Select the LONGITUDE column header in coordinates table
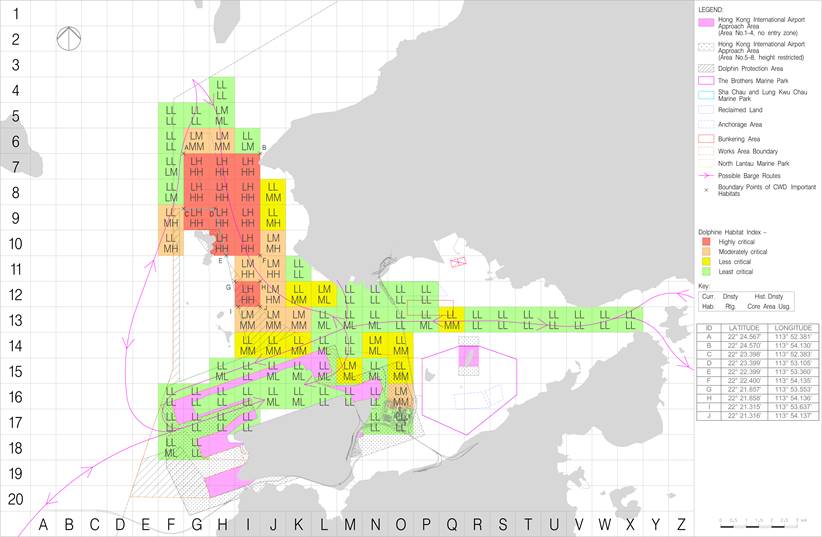 (x=794, y=327)
